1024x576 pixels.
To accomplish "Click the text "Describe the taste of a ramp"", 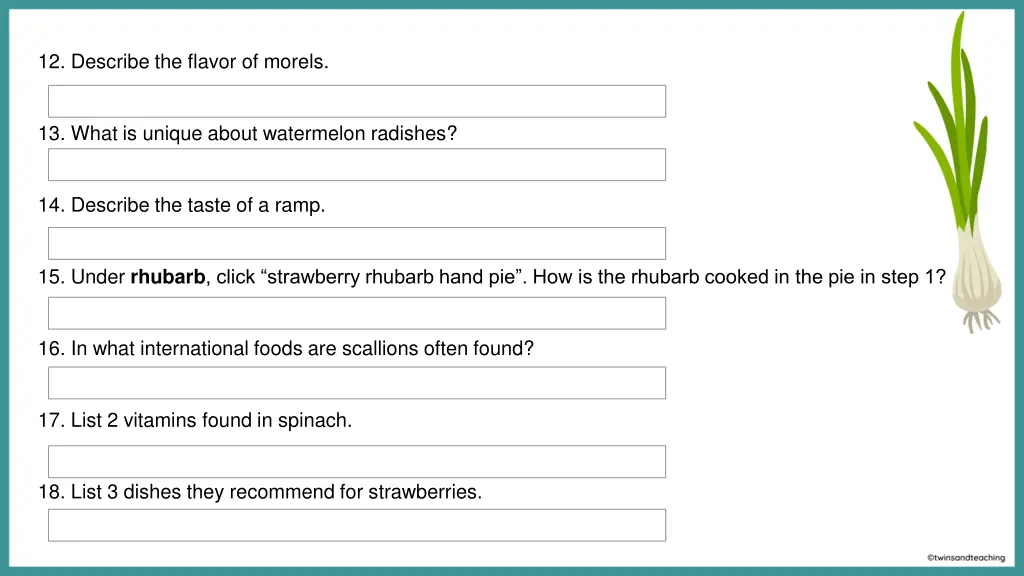I will (x=198, y=205).
